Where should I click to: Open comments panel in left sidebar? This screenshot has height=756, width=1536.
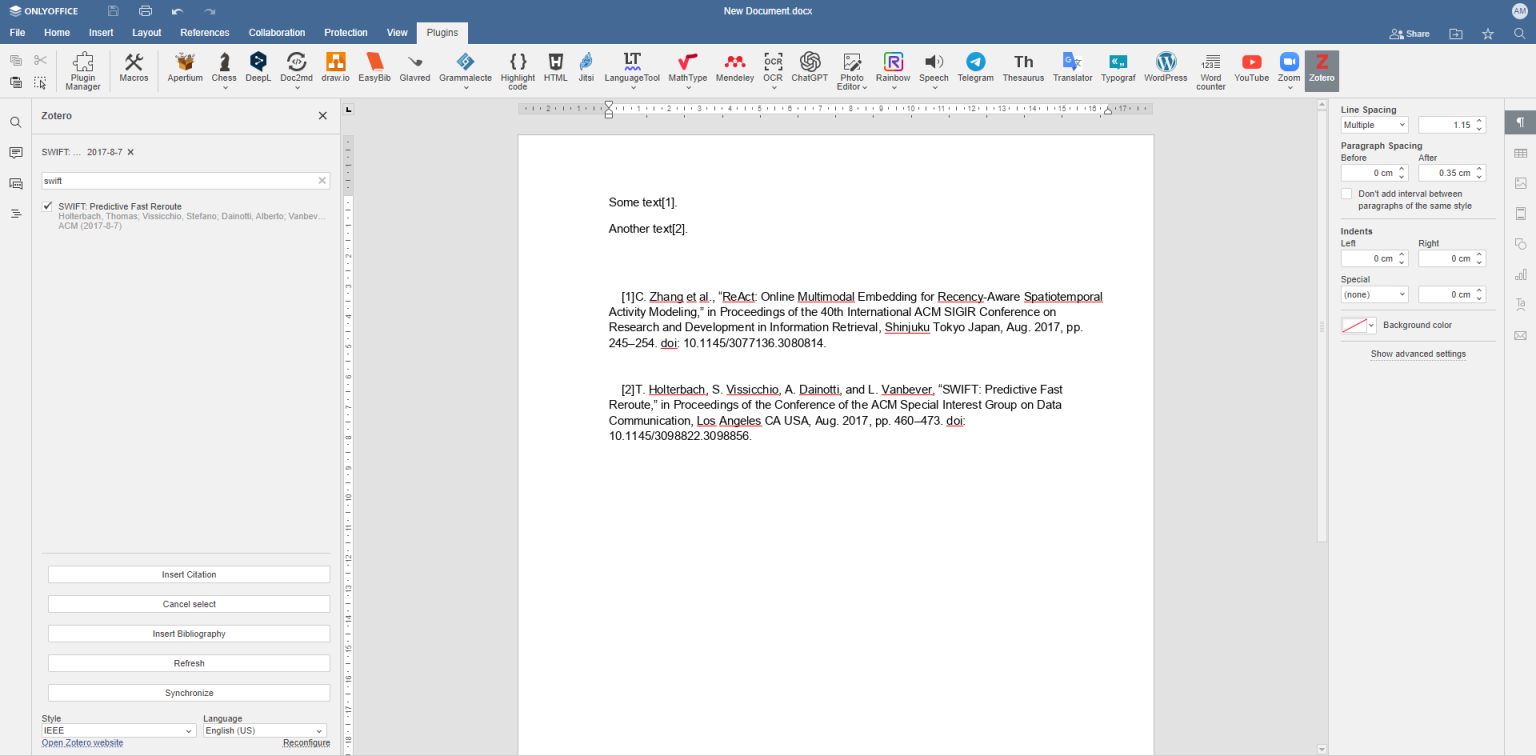pyautogui.click(x=14, y=152)
